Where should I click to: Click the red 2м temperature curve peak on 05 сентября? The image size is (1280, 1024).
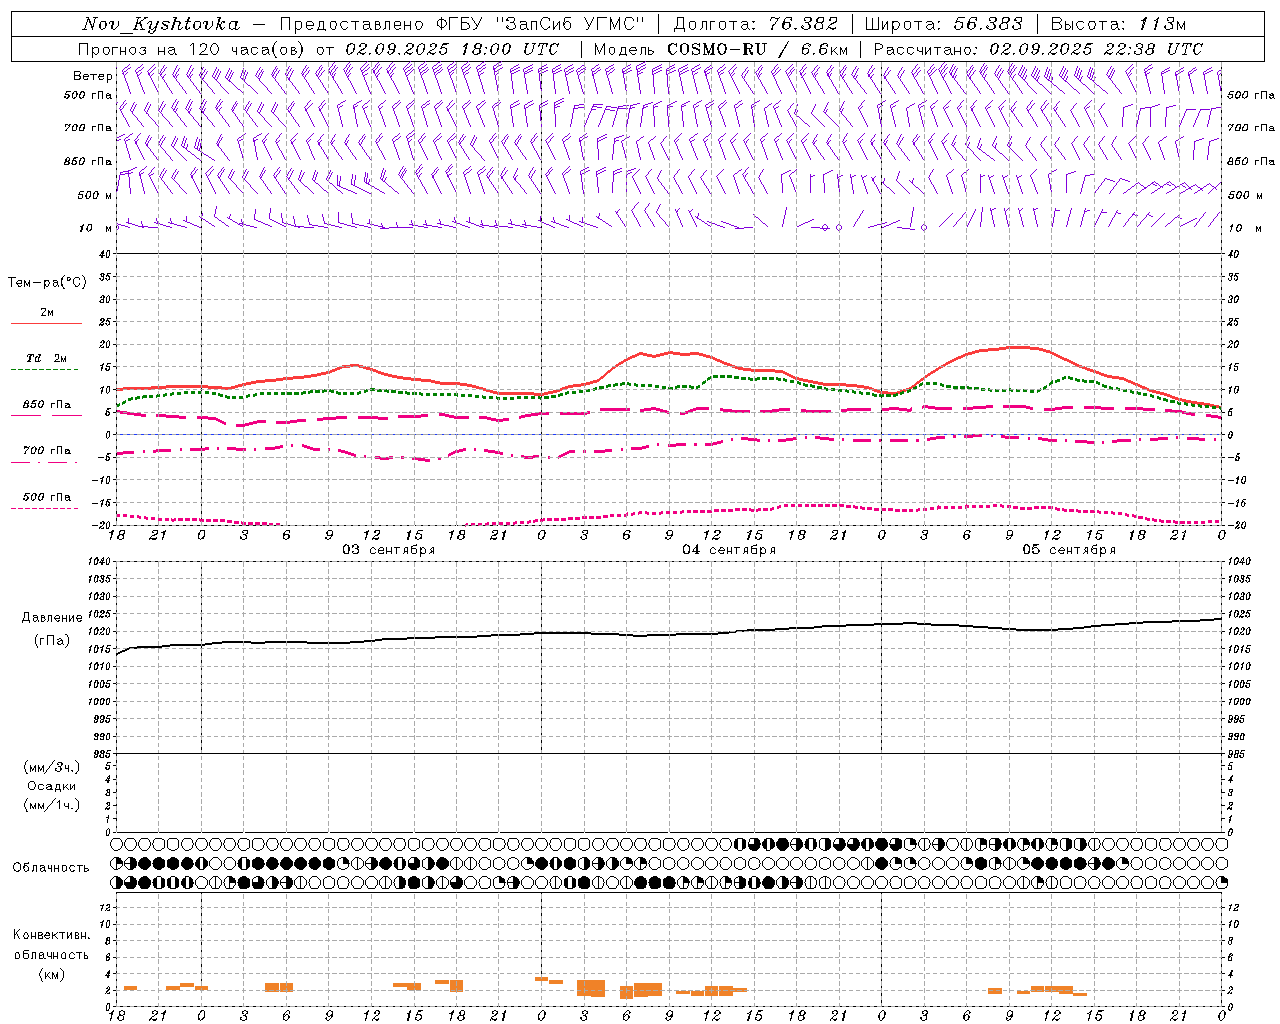click(1018, 347)
